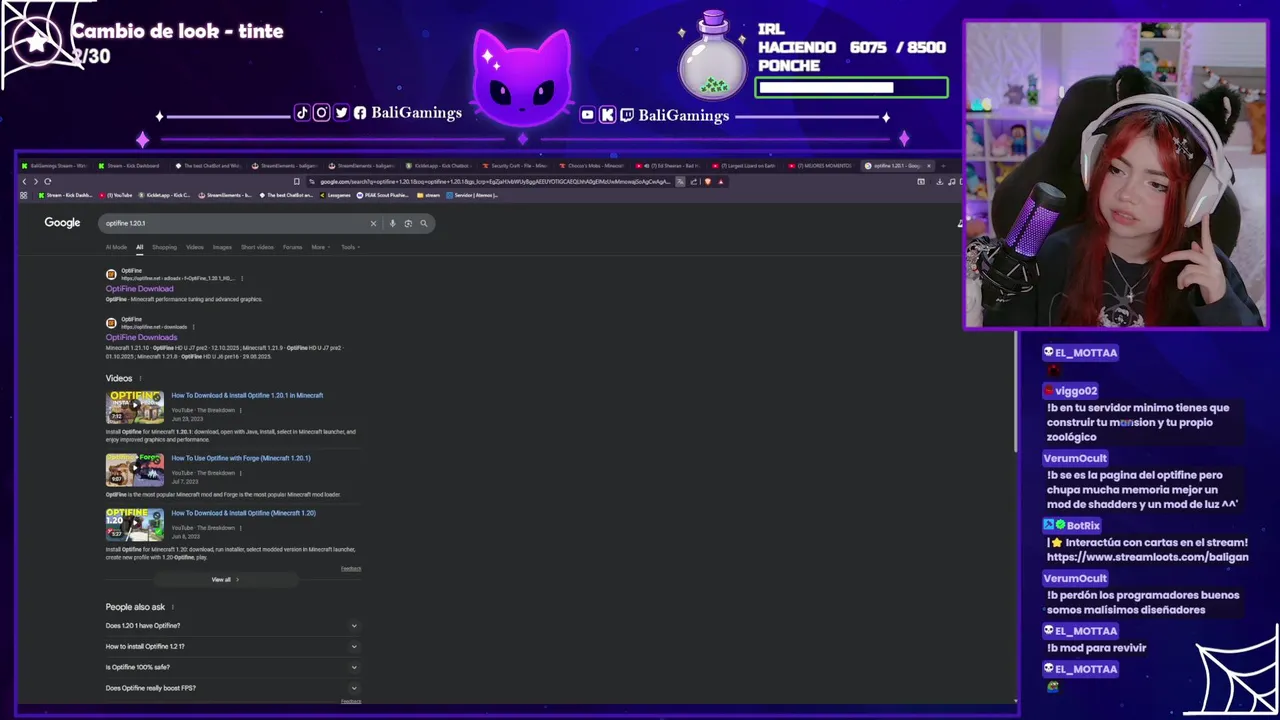This screenshot has width=1280, height=720.
Task: Switch to the Security Craft browser tab
Action: tap(515, 166)
